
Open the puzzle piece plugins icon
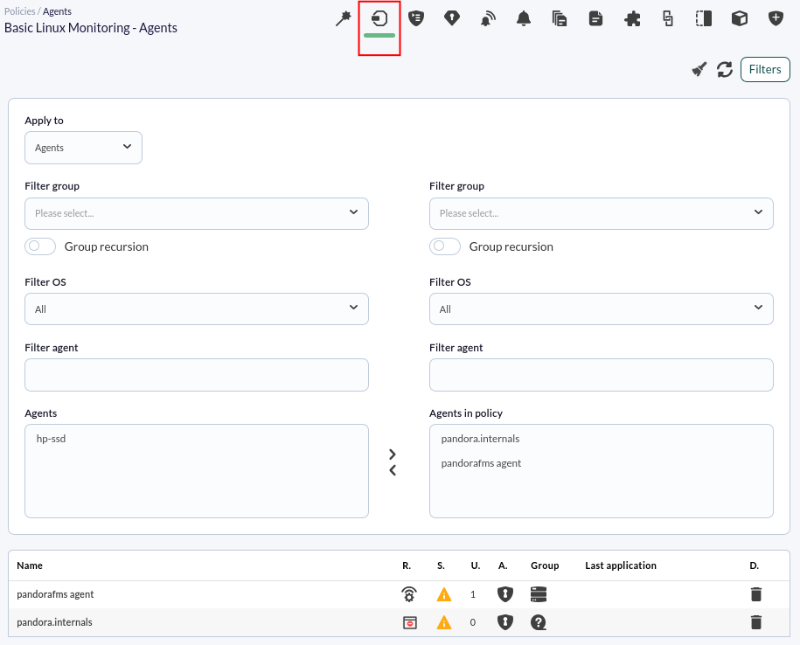point(632,19)
